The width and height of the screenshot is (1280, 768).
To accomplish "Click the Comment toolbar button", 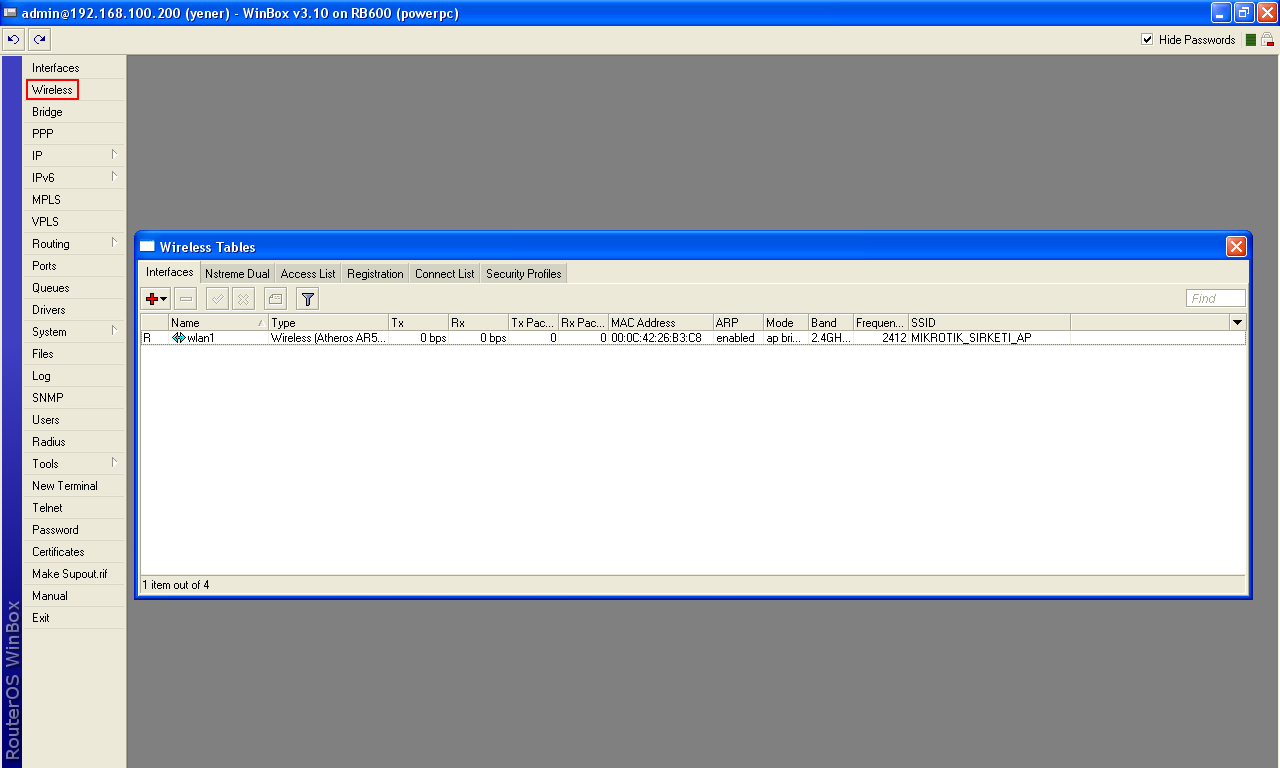I will (x=275, y=298).
